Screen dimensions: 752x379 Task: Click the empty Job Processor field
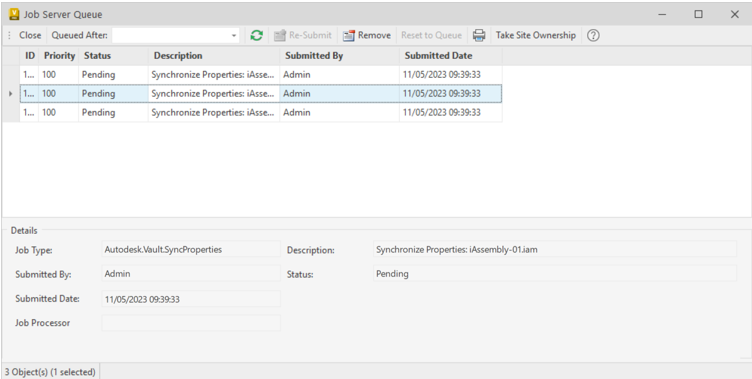[191, 323]
